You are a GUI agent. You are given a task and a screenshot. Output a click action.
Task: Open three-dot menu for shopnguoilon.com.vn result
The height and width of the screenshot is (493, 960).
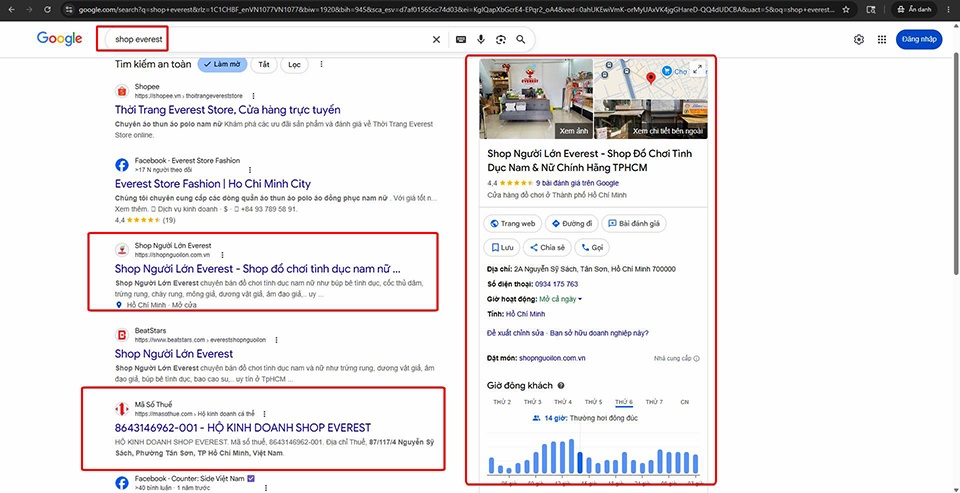pyautogui.click(x=222, y=255)
